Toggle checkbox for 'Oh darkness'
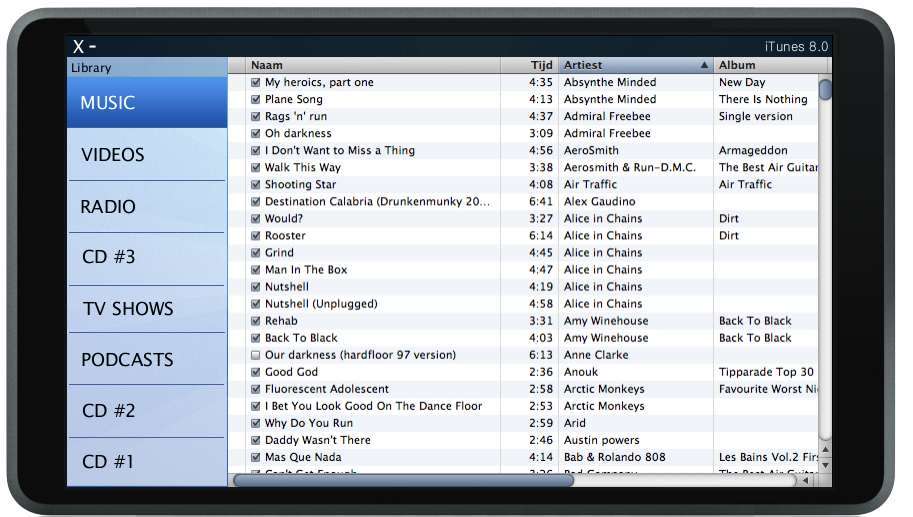Image resolution: width=913 pixels, height=517 pixels. (x=256, y=133)
